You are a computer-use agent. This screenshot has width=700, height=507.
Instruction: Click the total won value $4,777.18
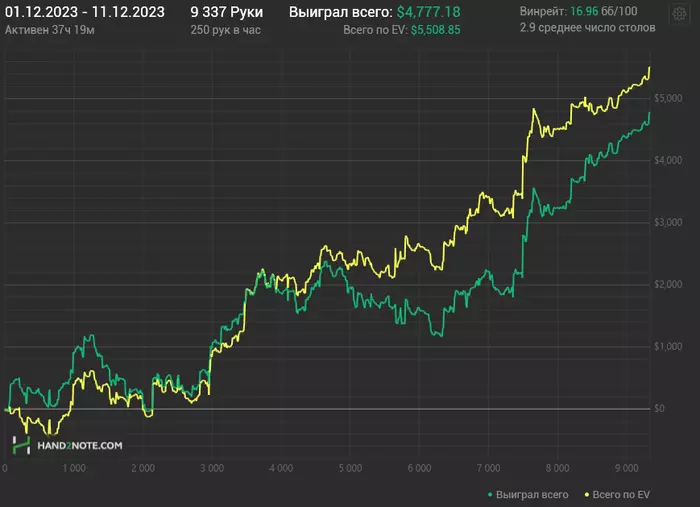point(429,12)
